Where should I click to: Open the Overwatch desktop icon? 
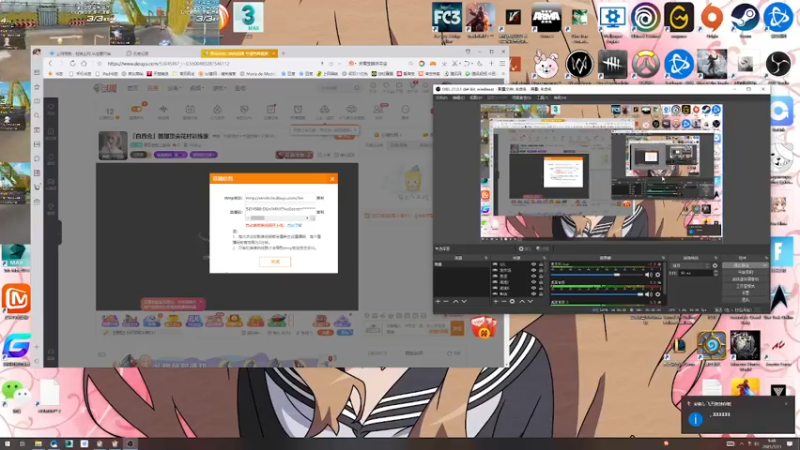645,64
